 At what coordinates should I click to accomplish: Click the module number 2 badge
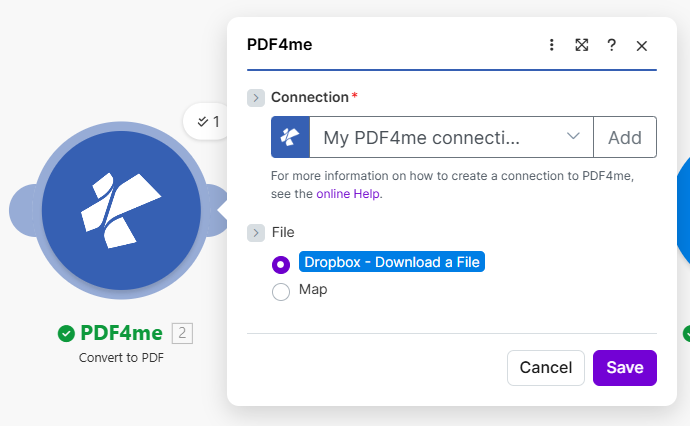(x=182, y=333)
